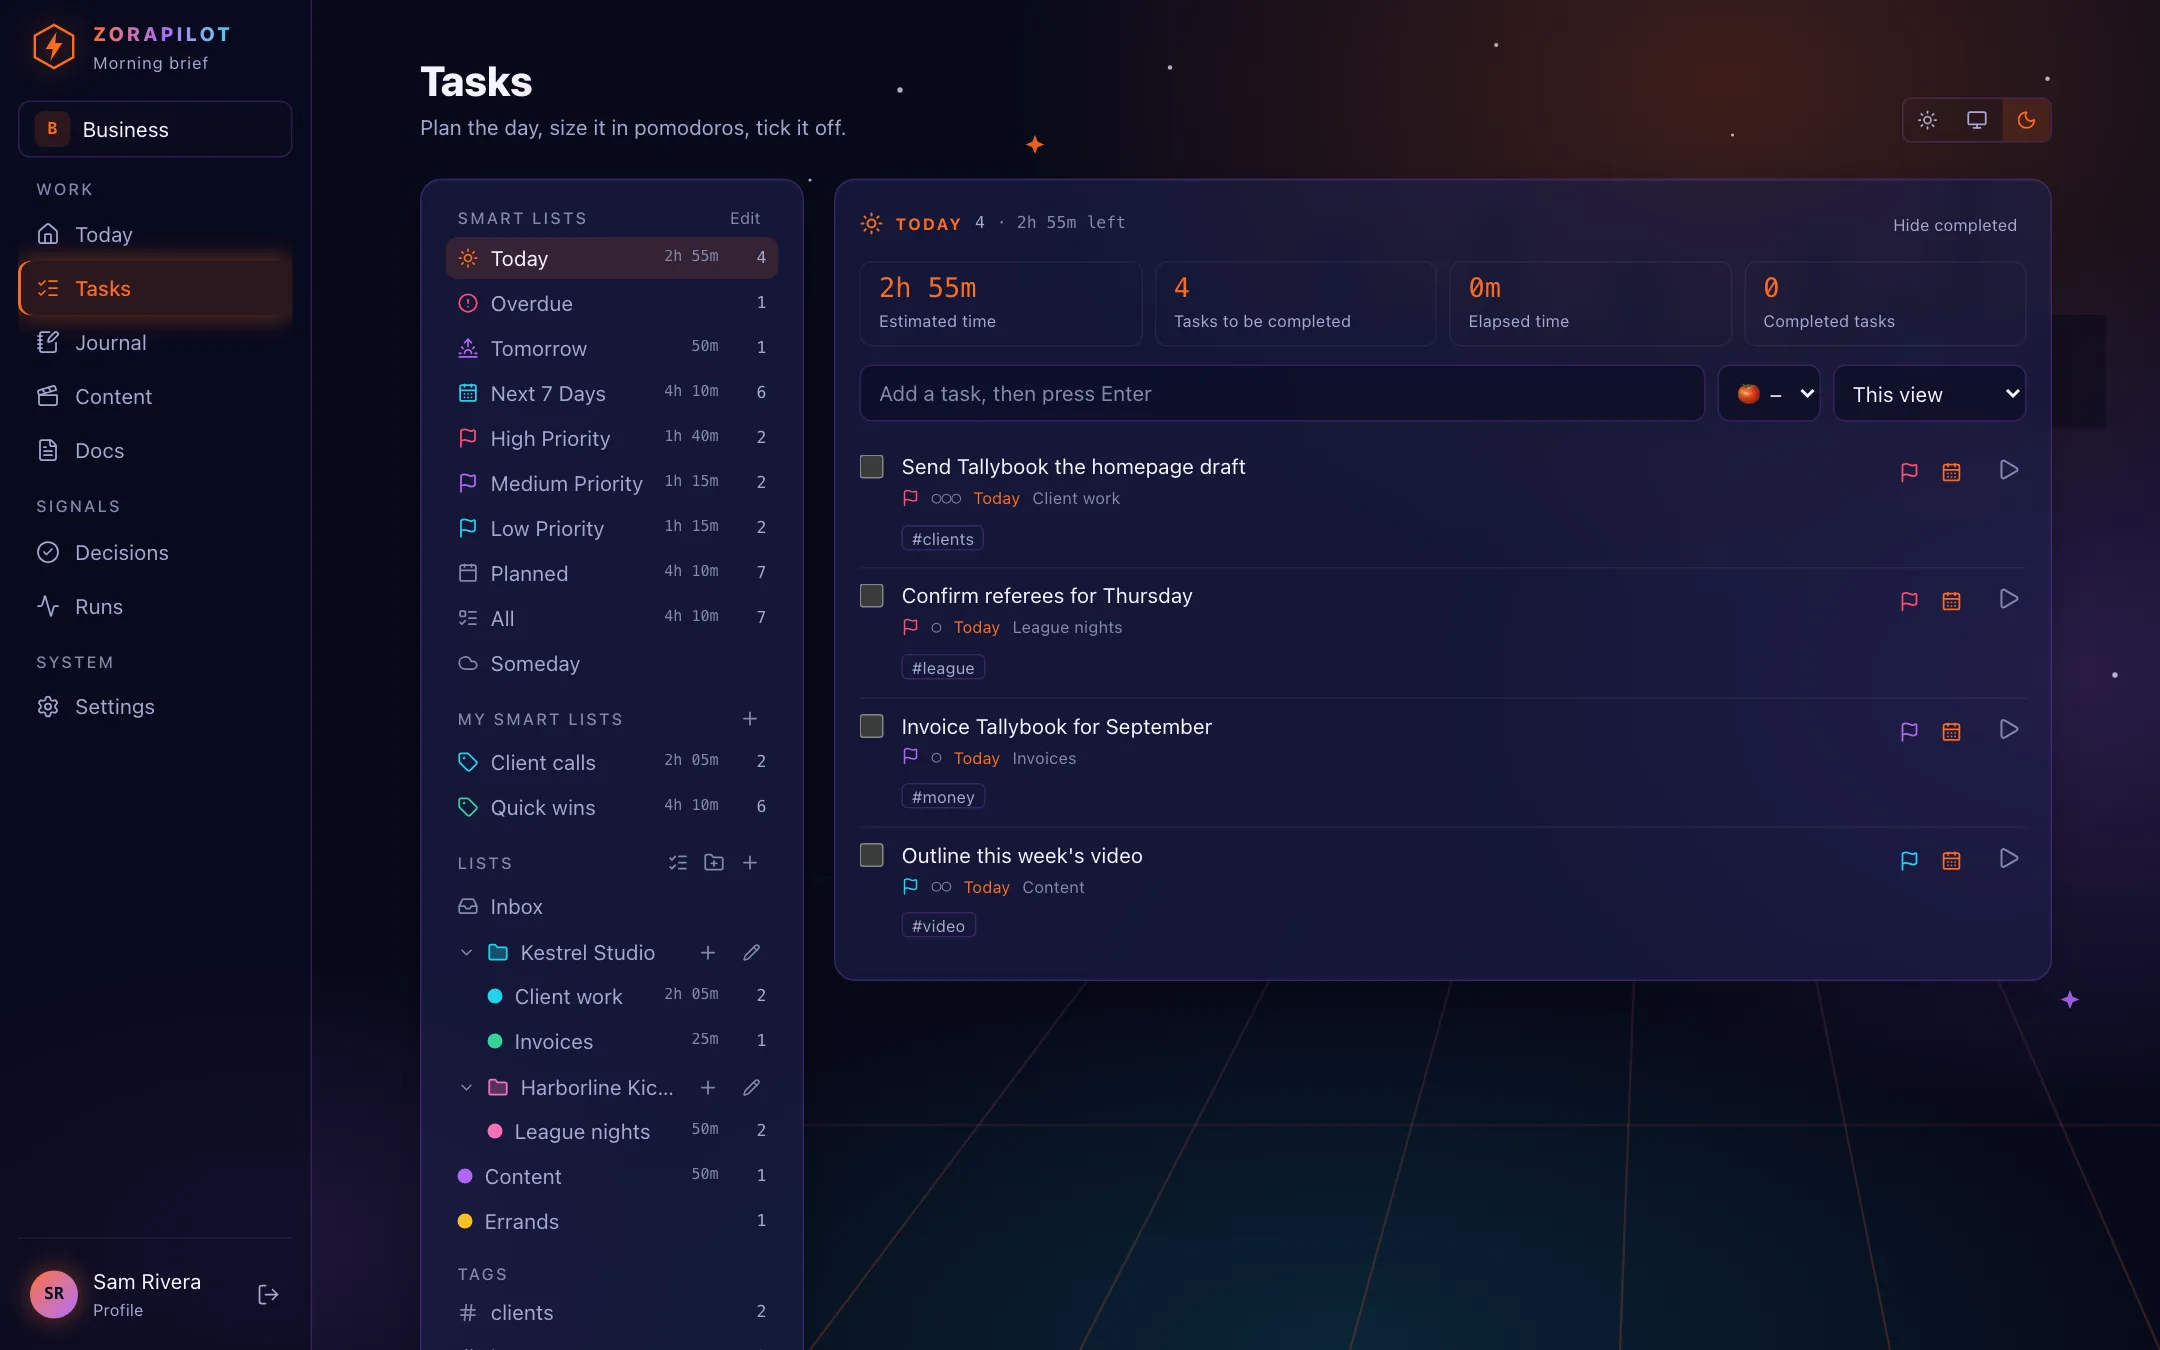Activate dark theme moon icon
The width and height of the screenshot is (2160, 1350).
point(2026,120)
